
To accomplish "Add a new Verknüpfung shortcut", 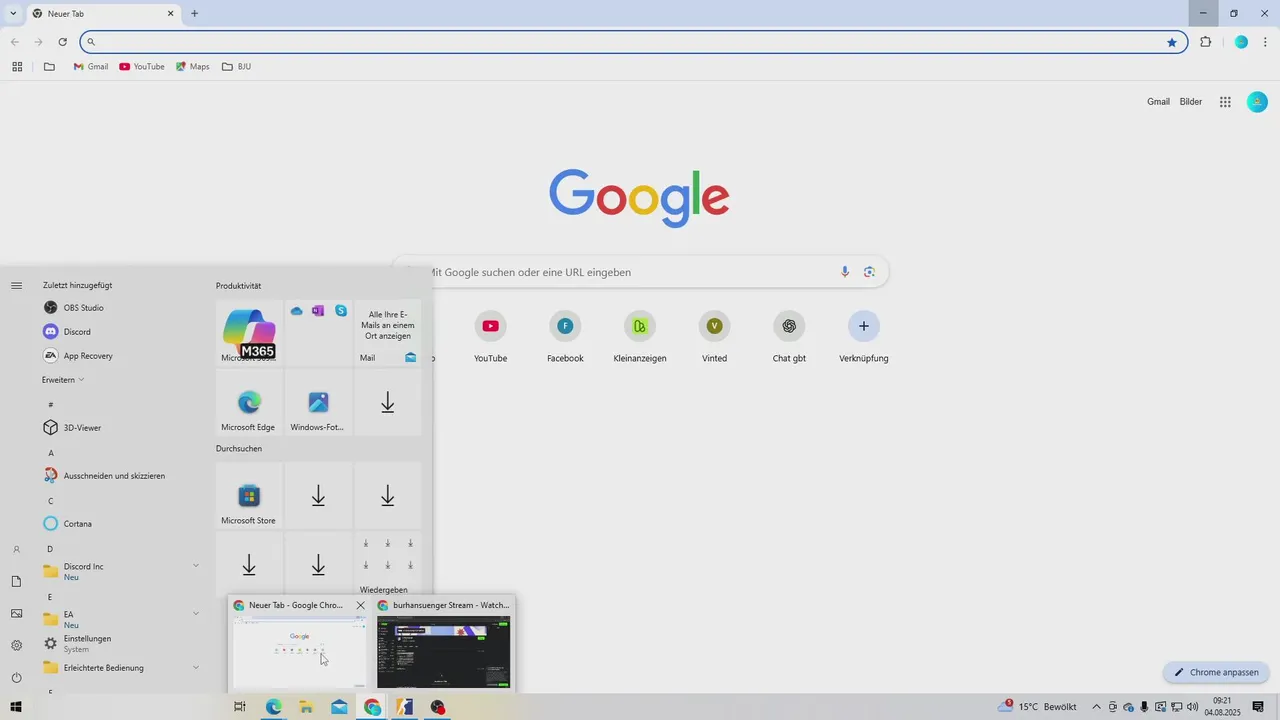I will (x=864, y=337).
